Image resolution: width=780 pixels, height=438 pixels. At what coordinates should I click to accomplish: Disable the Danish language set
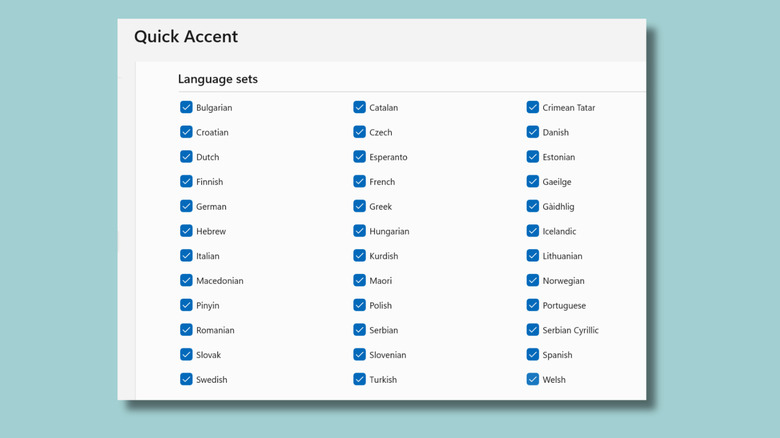(x=533, y=132)
